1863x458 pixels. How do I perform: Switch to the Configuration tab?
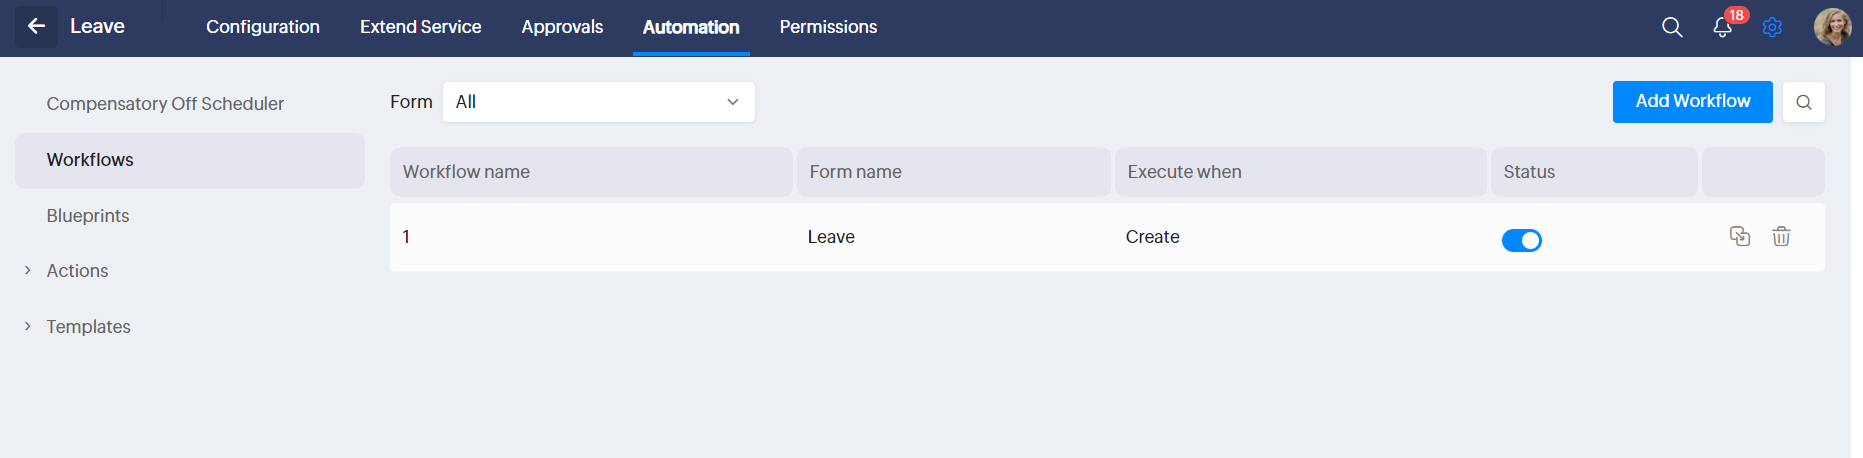pos(263,27)
